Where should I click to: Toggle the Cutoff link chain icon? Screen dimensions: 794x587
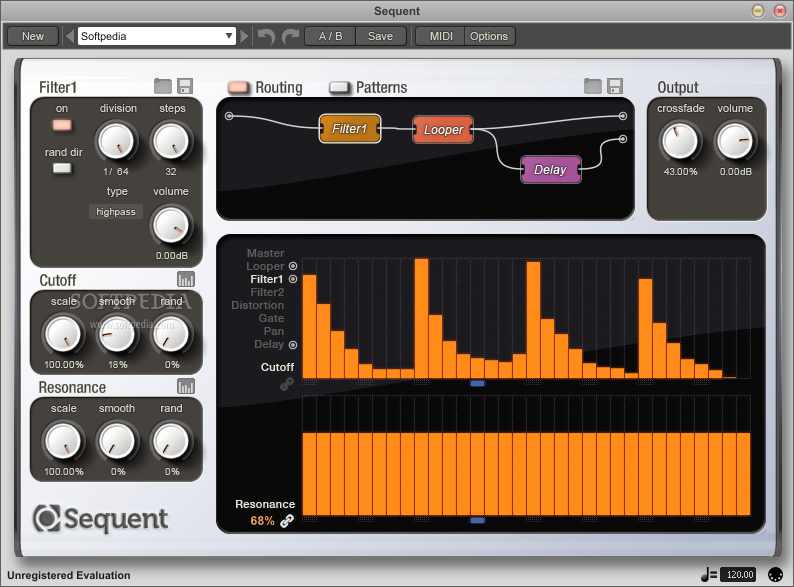tap(287, 384)
